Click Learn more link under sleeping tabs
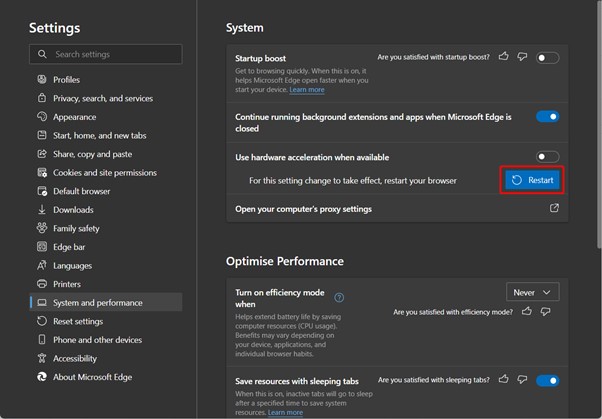The height and width of the screenshot is (419, 602). click(285, 412)
